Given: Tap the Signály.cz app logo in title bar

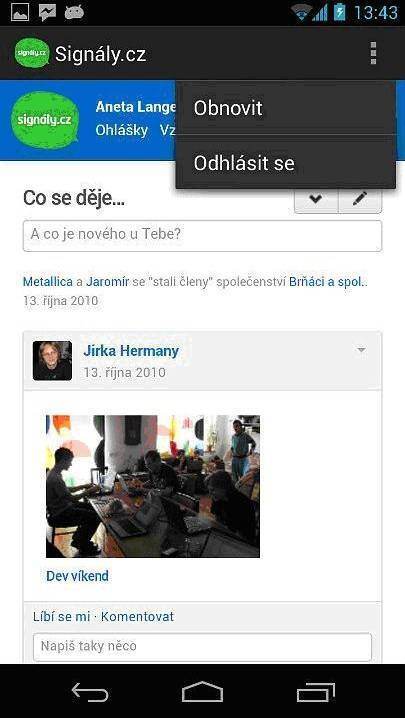Looking at the screenshot, I should click(32, 53).
